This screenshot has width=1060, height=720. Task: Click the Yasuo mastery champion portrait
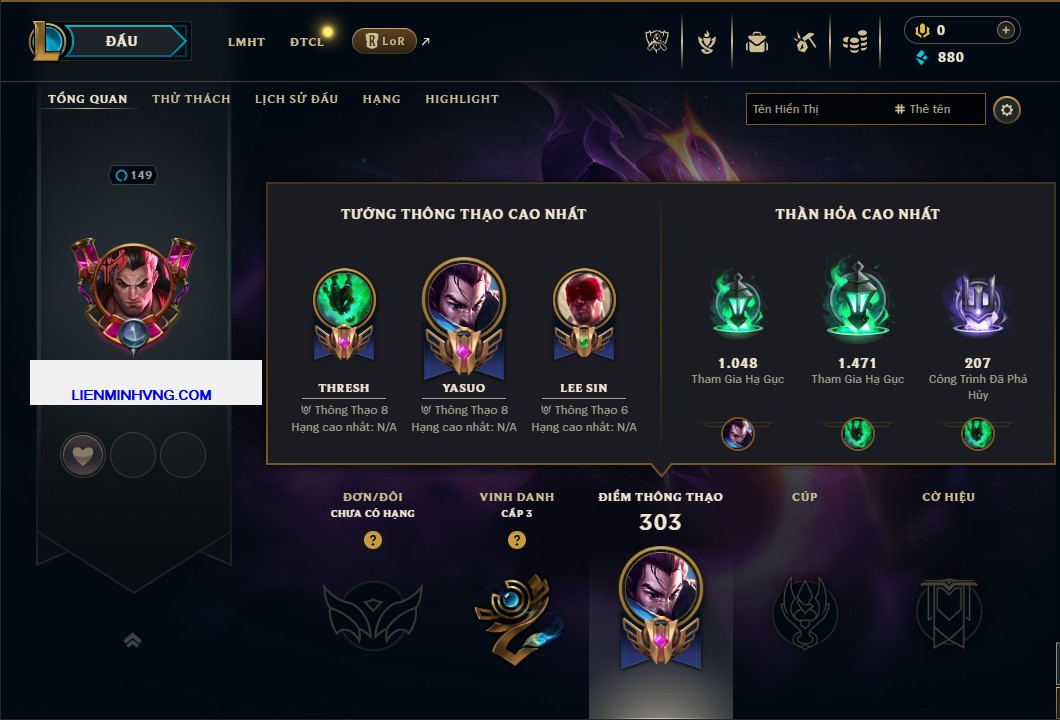click(x=464, y=296)
